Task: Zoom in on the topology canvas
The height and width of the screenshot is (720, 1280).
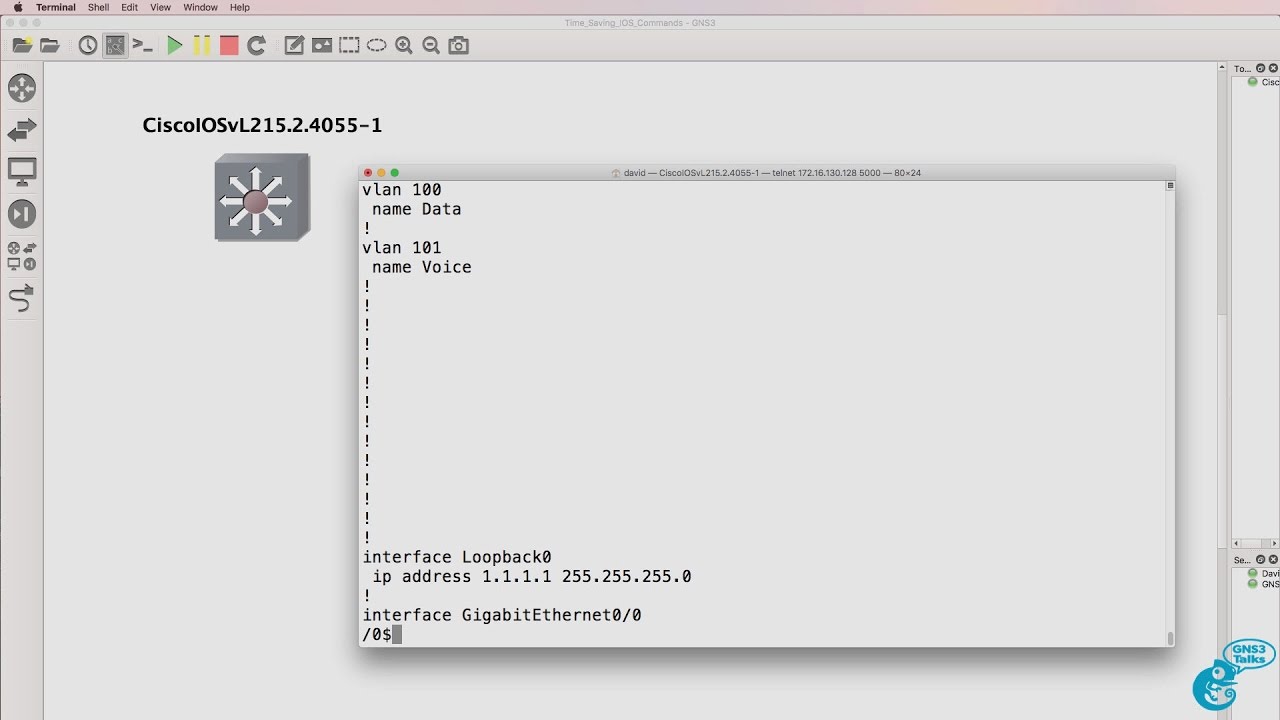Action: pyautogui.click(x=404, y=45)
